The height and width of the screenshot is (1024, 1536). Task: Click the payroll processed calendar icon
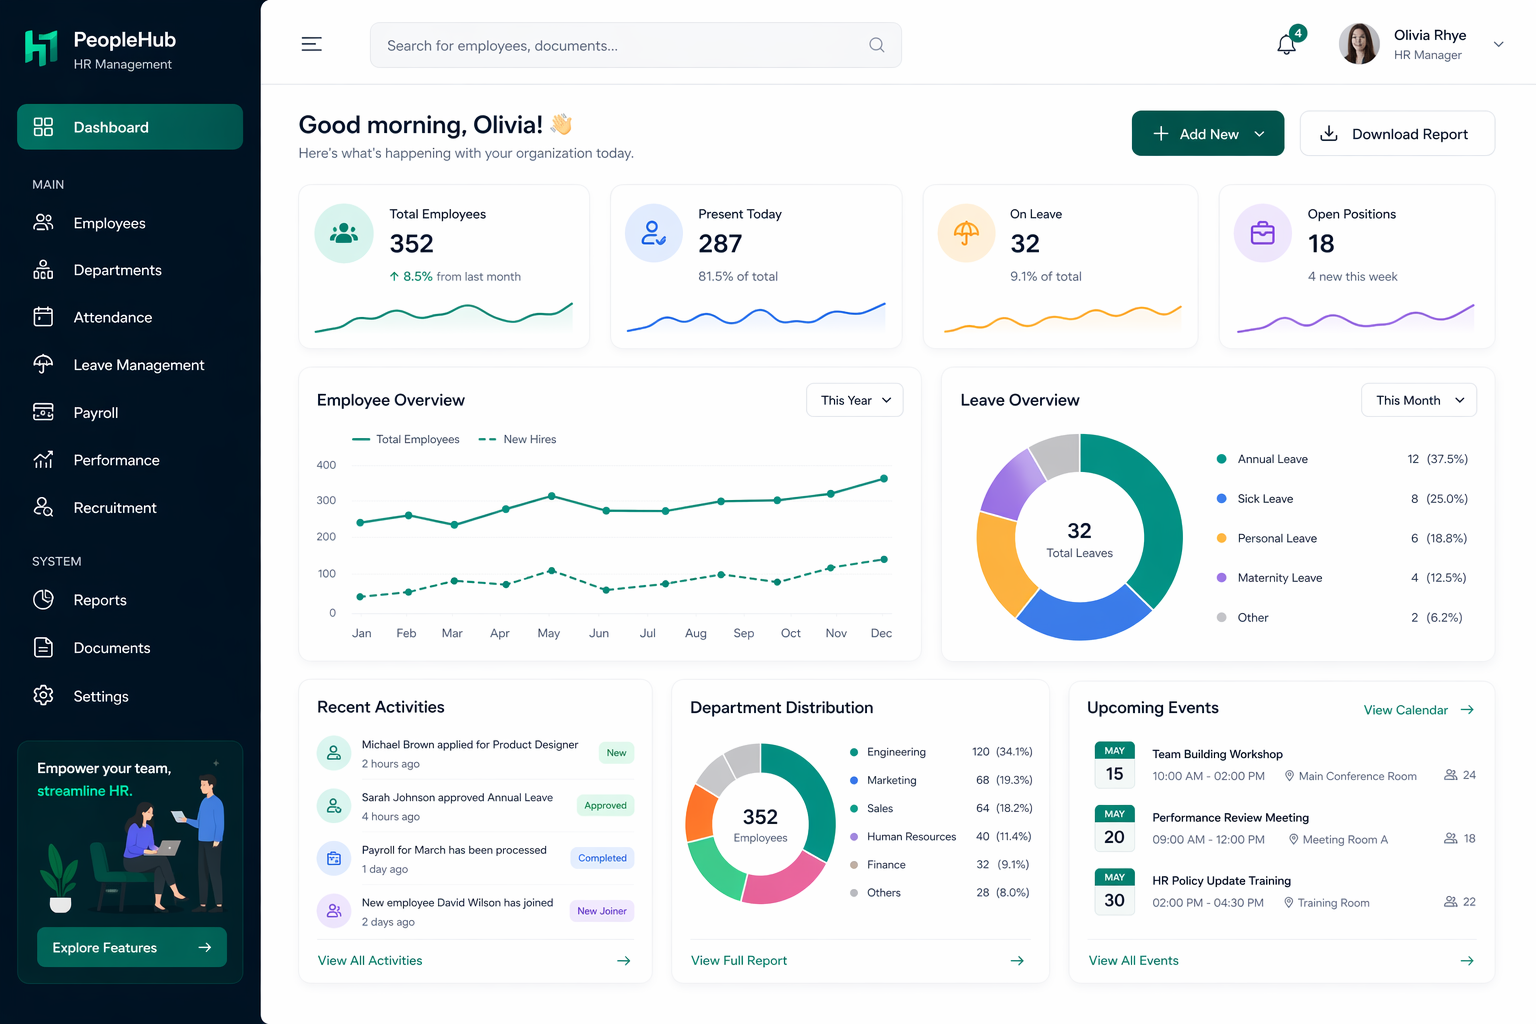click(334, 858)
